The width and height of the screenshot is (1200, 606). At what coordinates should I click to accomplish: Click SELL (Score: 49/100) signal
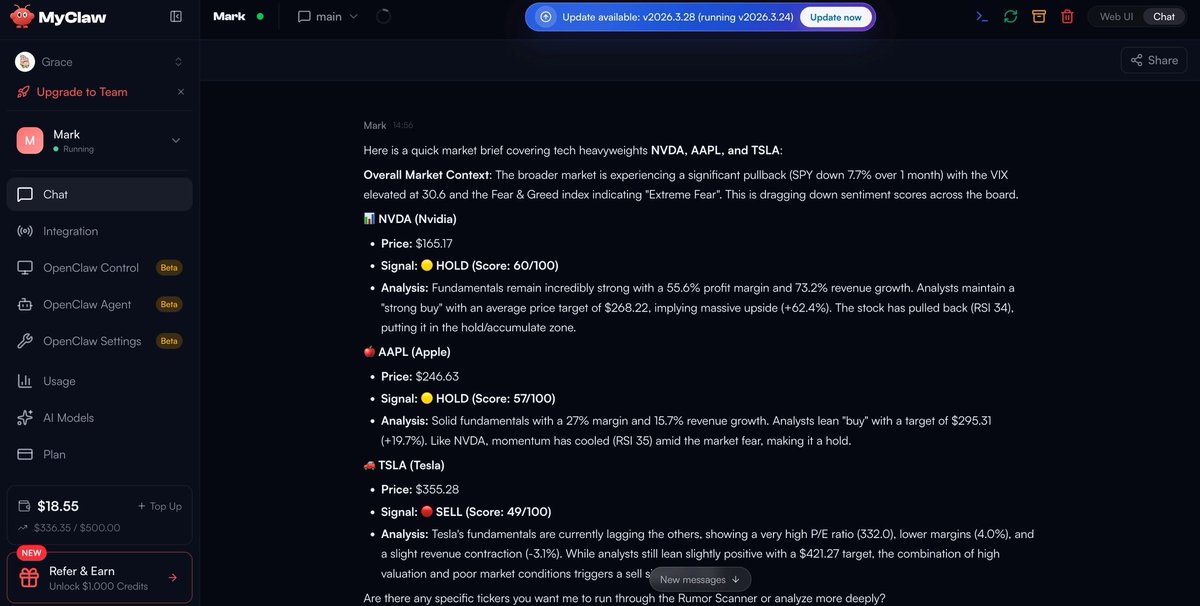[494, 512]
